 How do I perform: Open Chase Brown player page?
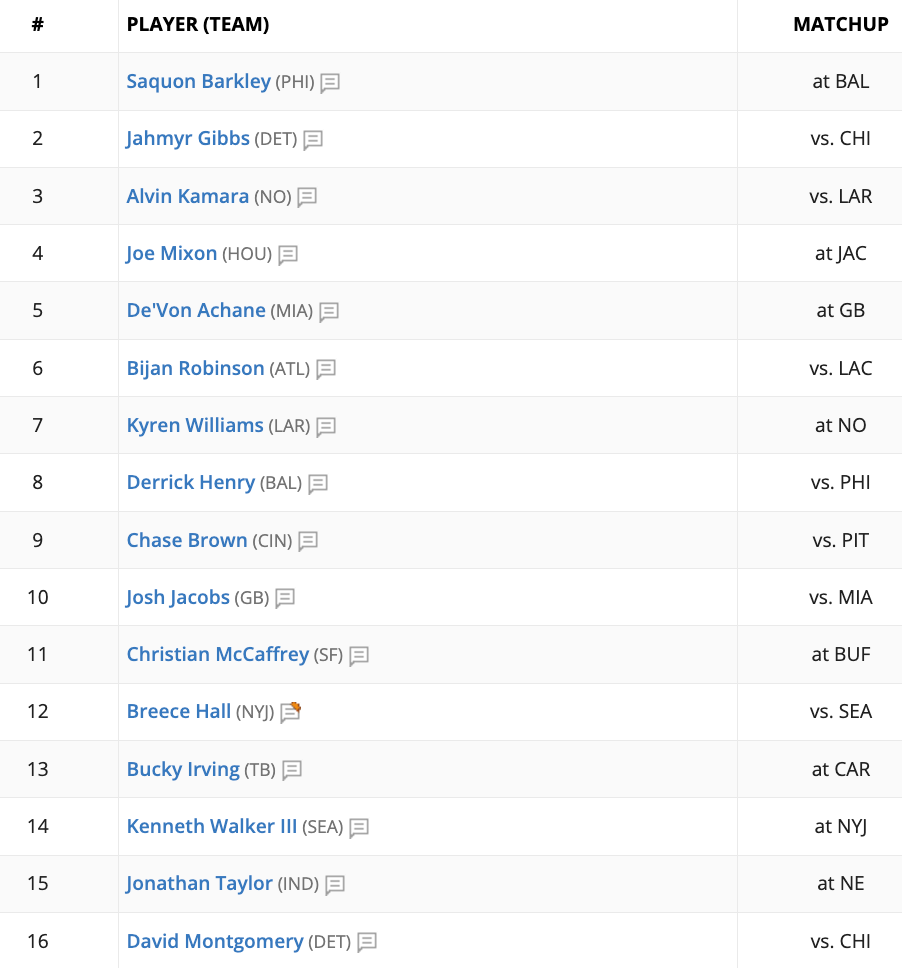click(187, 540)
